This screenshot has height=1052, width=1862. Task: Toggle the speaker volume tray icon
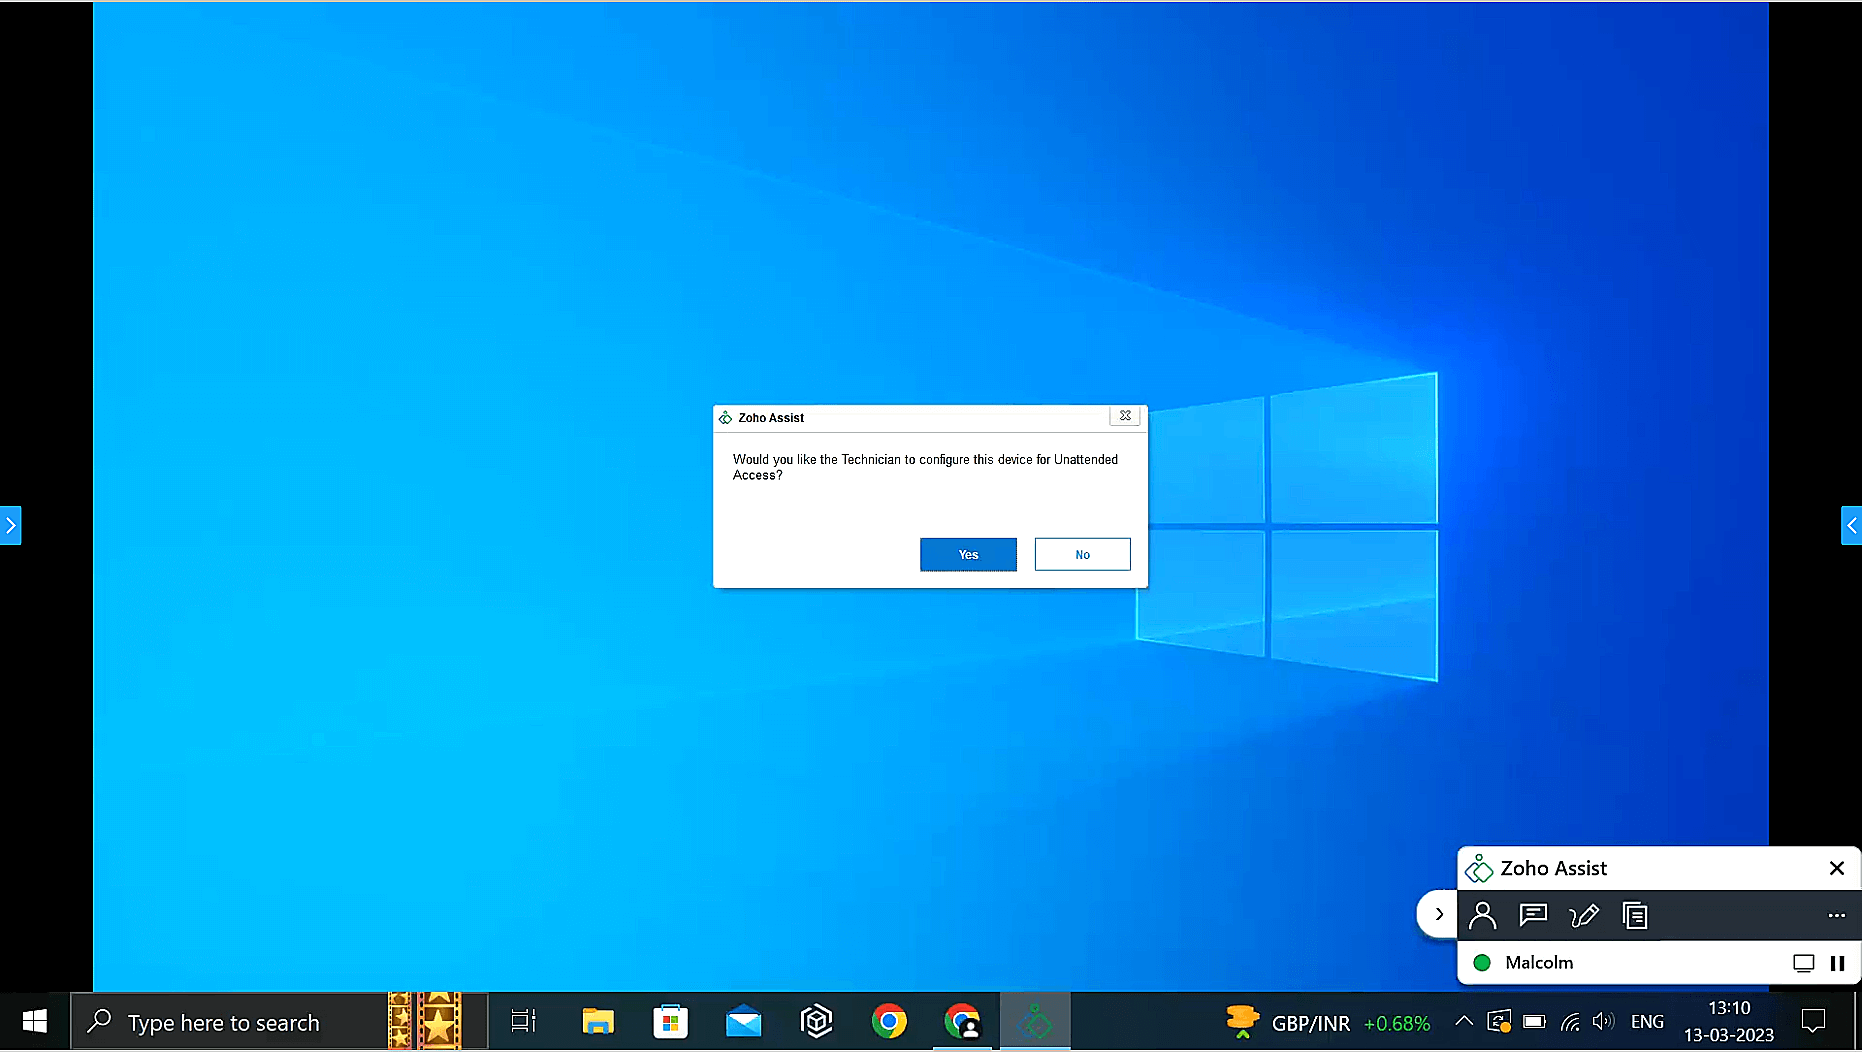(x=1603, y=1021)
